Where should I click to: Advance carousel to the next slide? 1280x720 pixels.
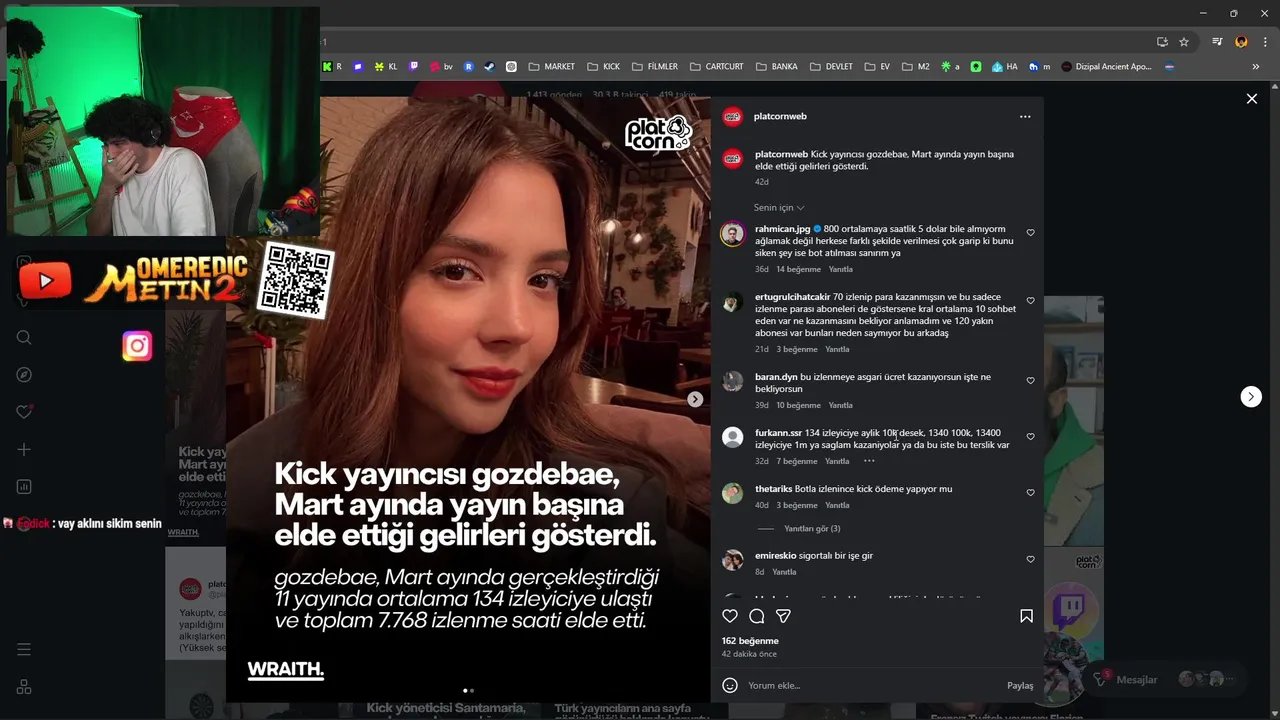coord(695,399)
